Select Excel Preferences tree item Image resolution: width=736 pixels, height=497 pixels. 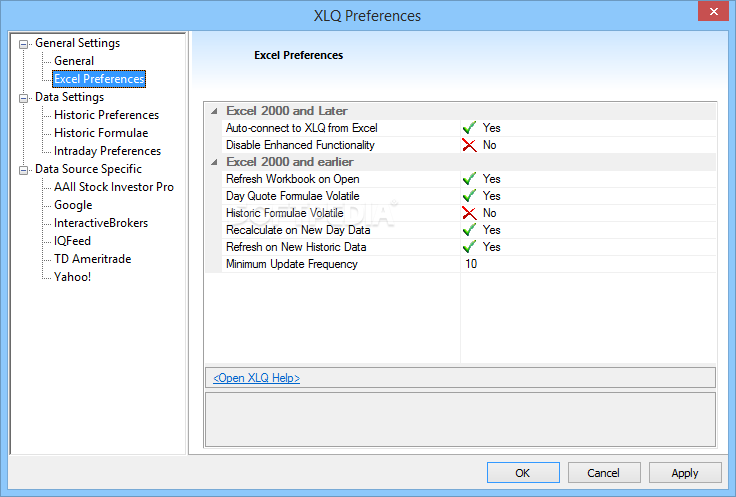click(99, 79)
